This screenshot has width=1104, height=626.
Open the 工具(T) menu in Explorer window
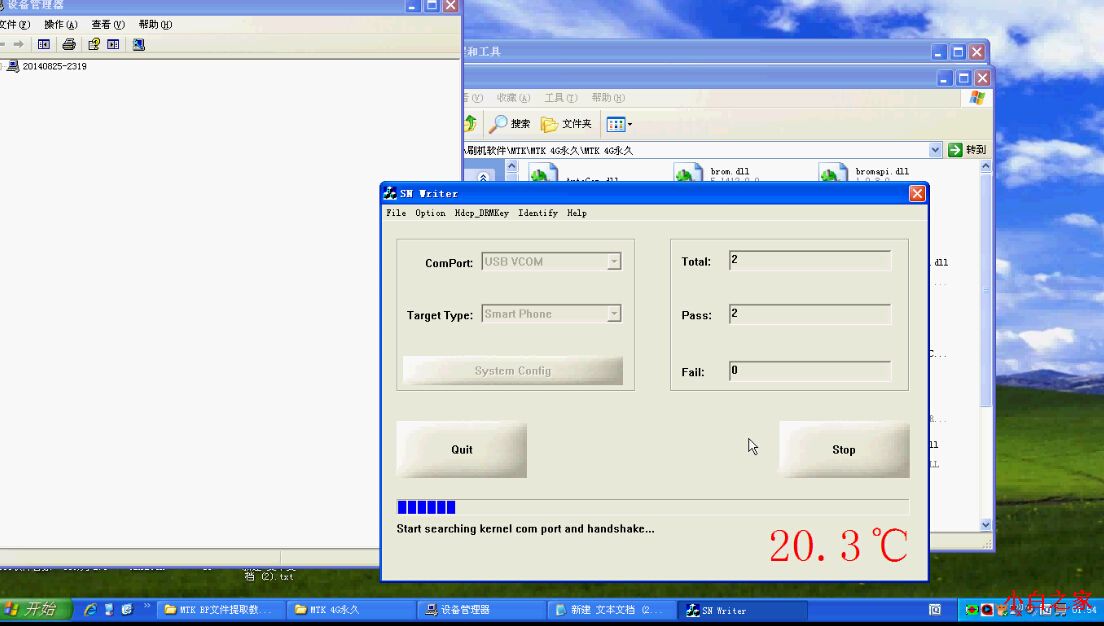560,98
